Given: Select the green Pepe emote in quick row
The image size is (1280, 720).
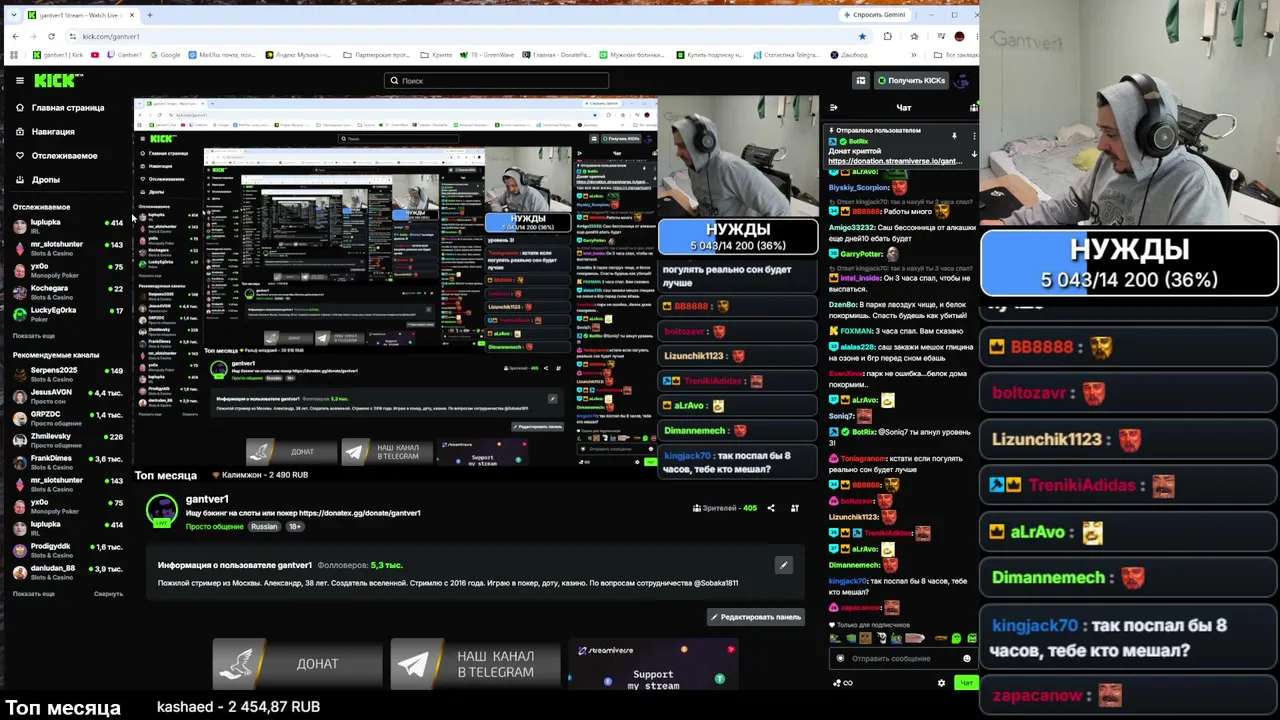Looking at the screenshot, I should (x=956, y=638).
